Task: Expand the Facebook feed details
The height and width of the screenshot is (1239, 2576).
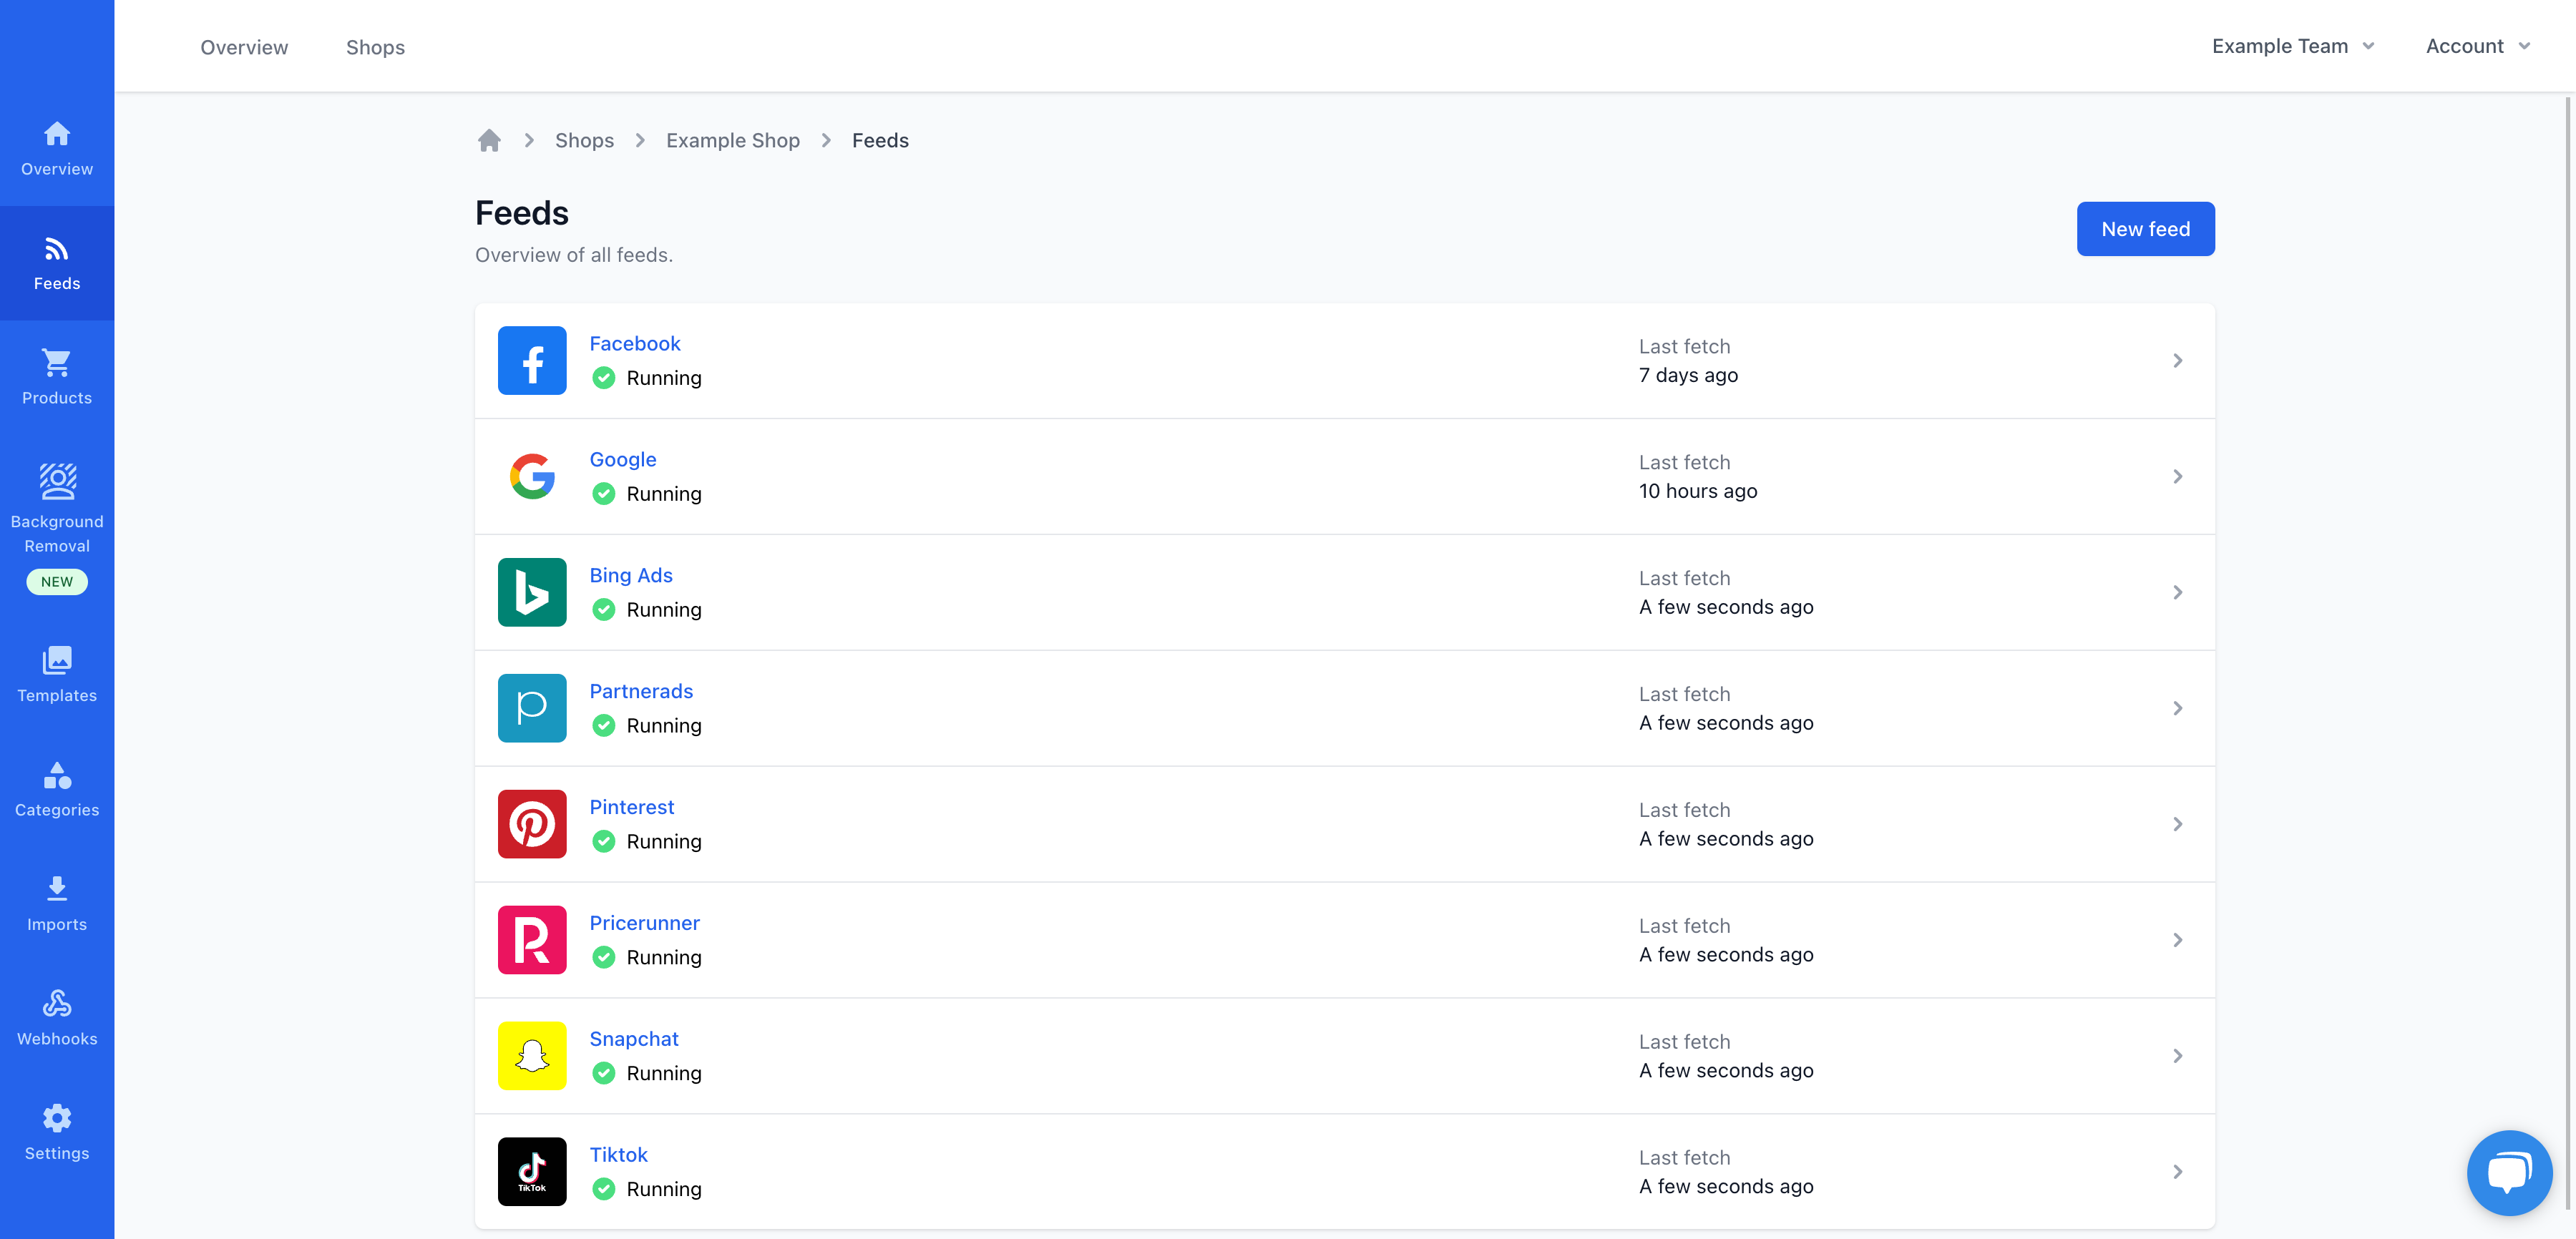Action: coord(2177,360)
